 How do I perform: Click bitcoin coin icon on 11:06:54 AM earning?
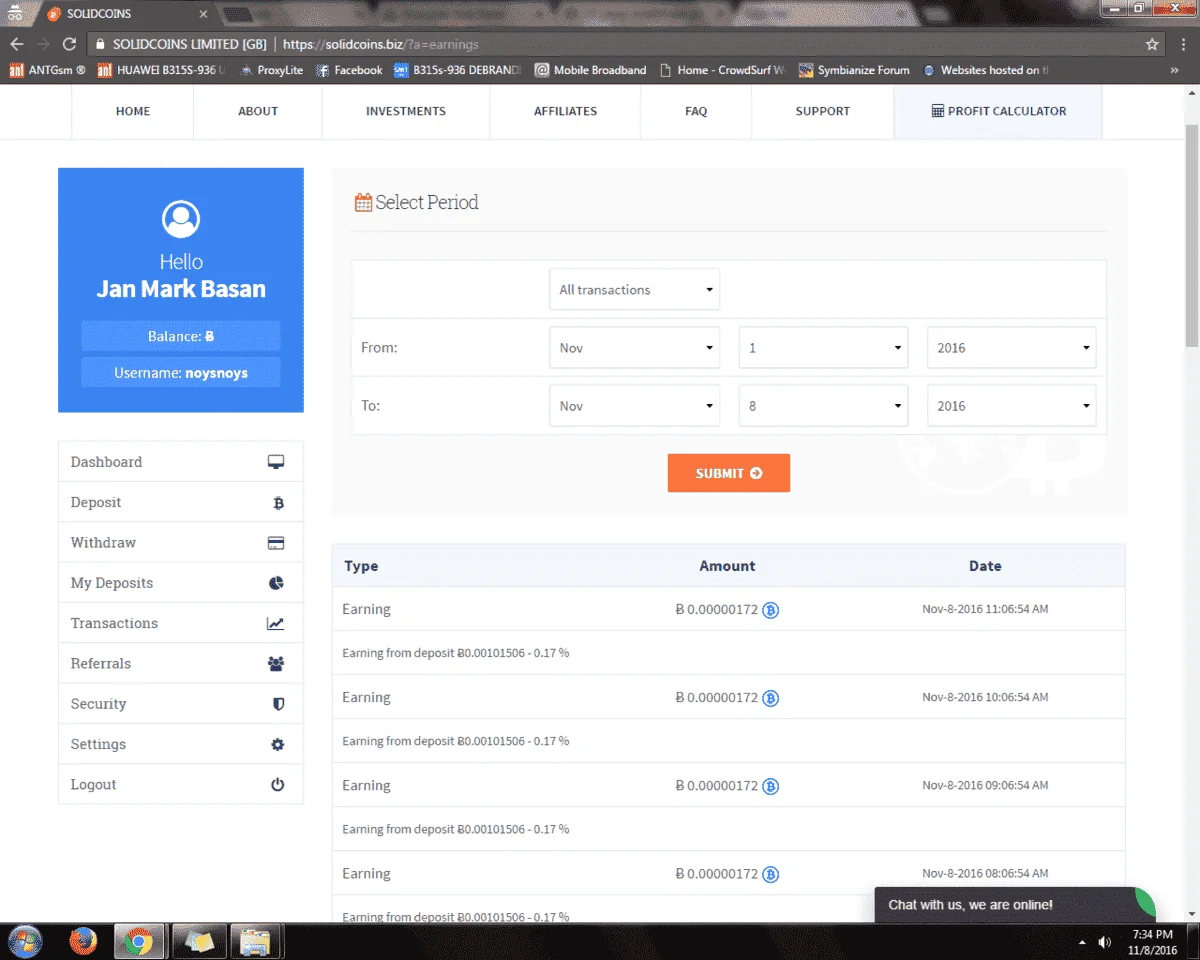(770, 610)
